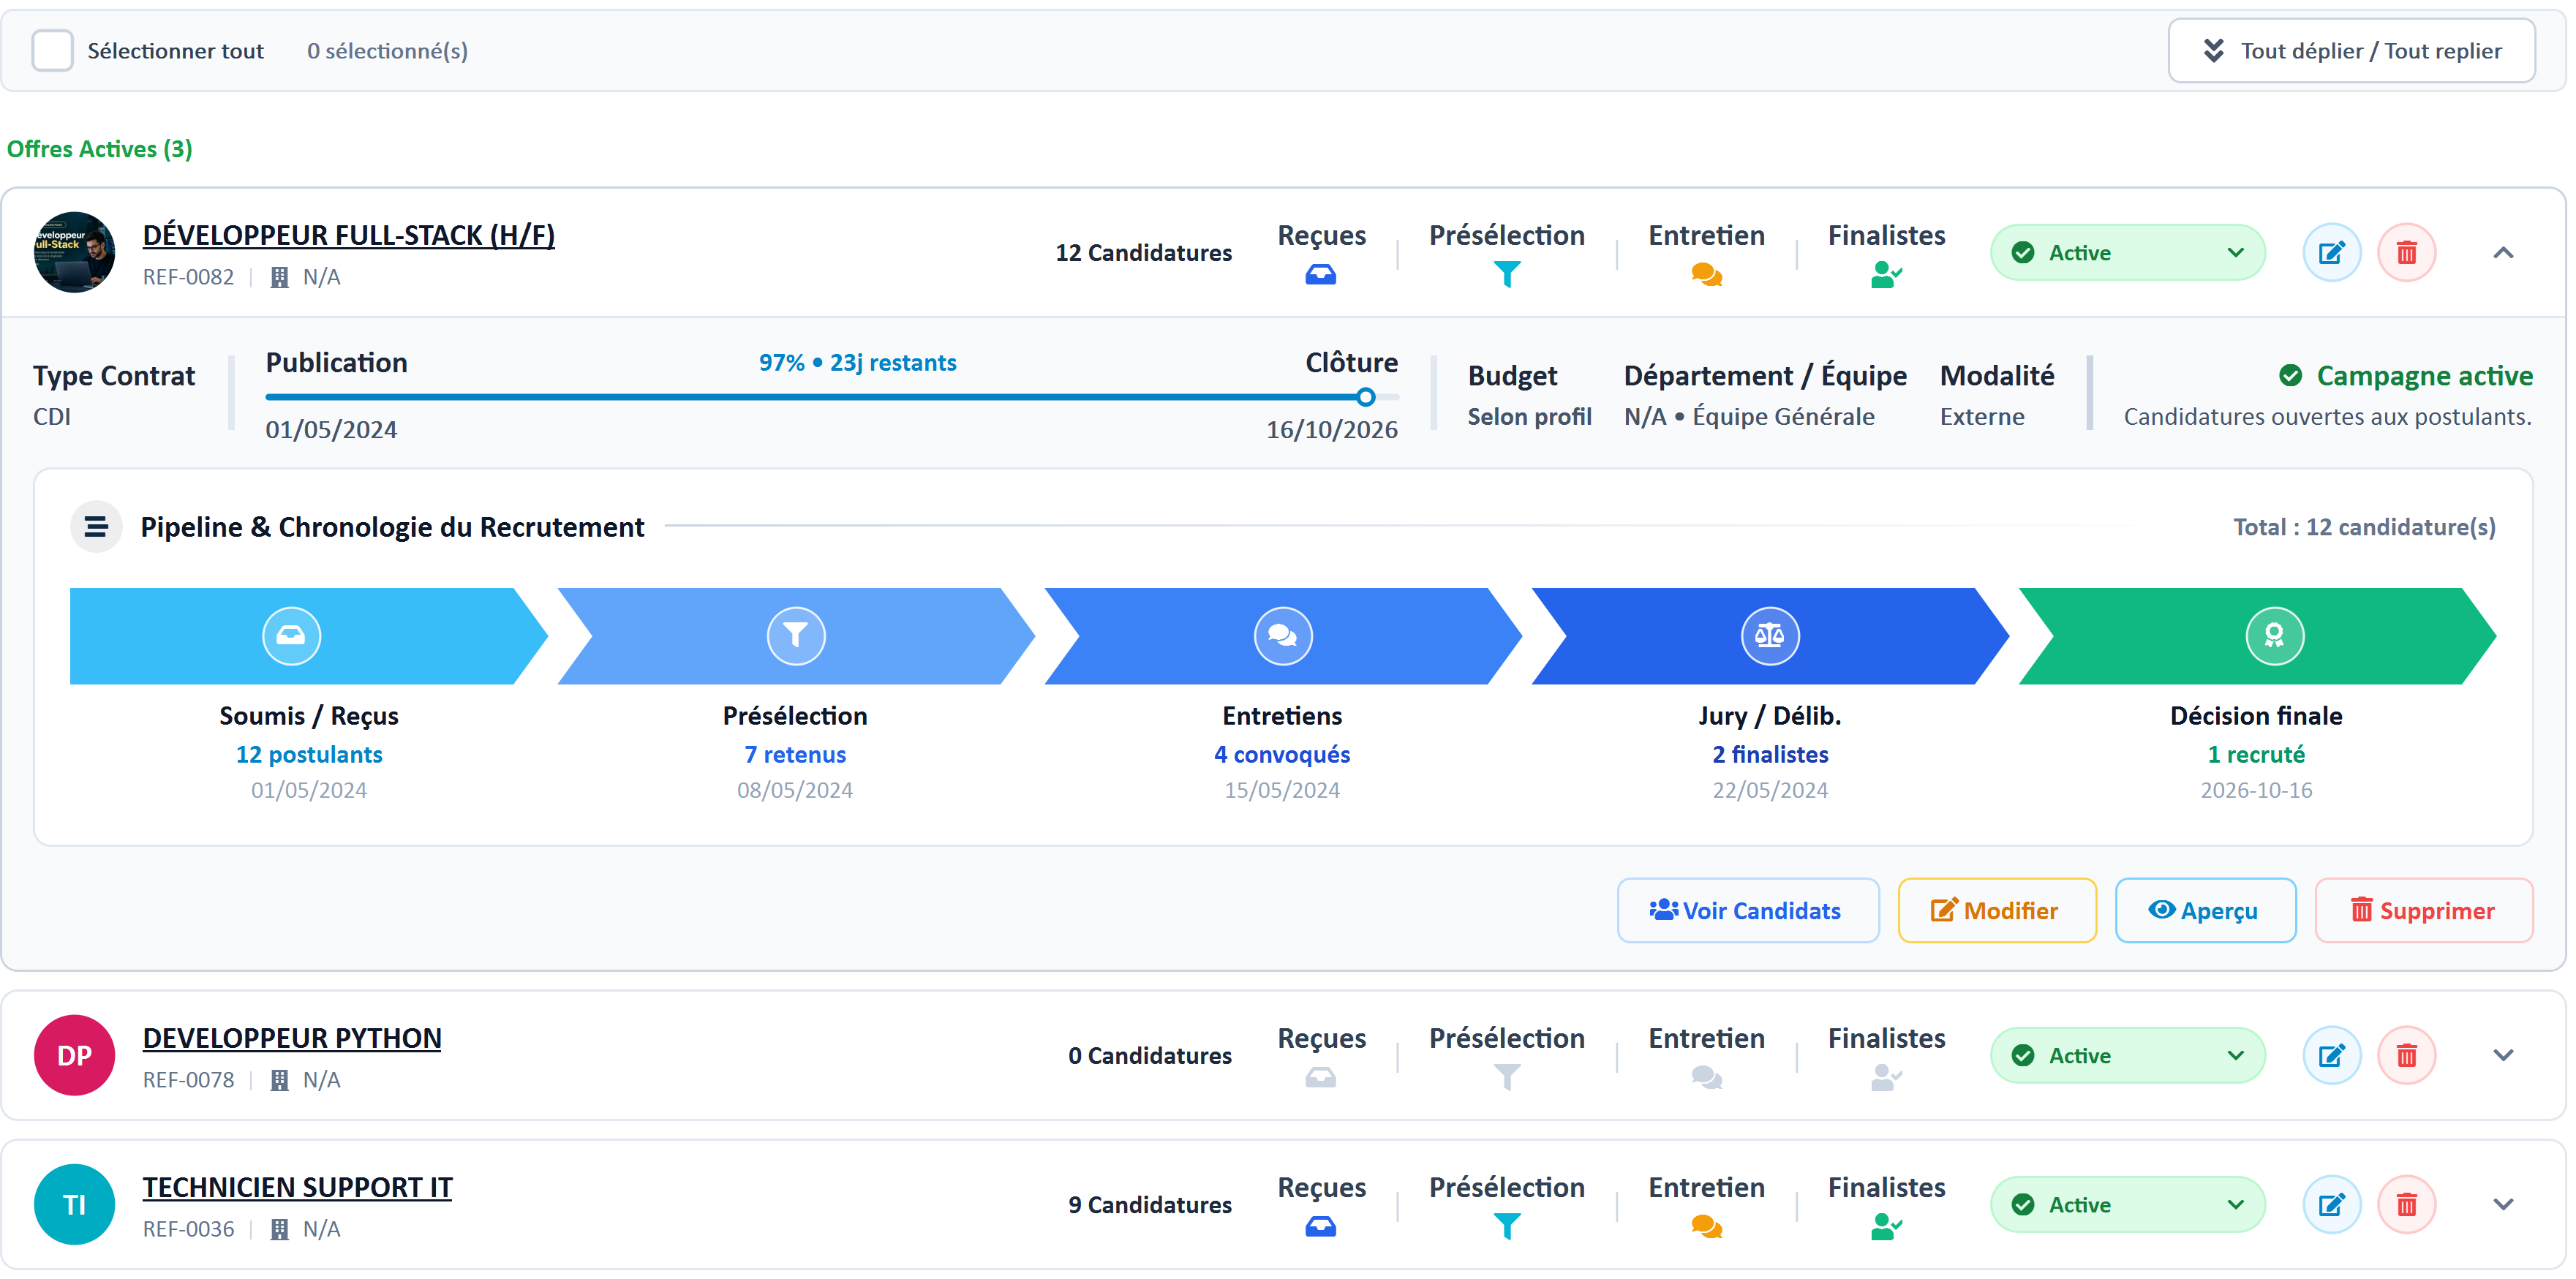Click the Jury / Délib. scales pipeline stage
This screenshot has height=1279, width=2576.
(1769, 636)
